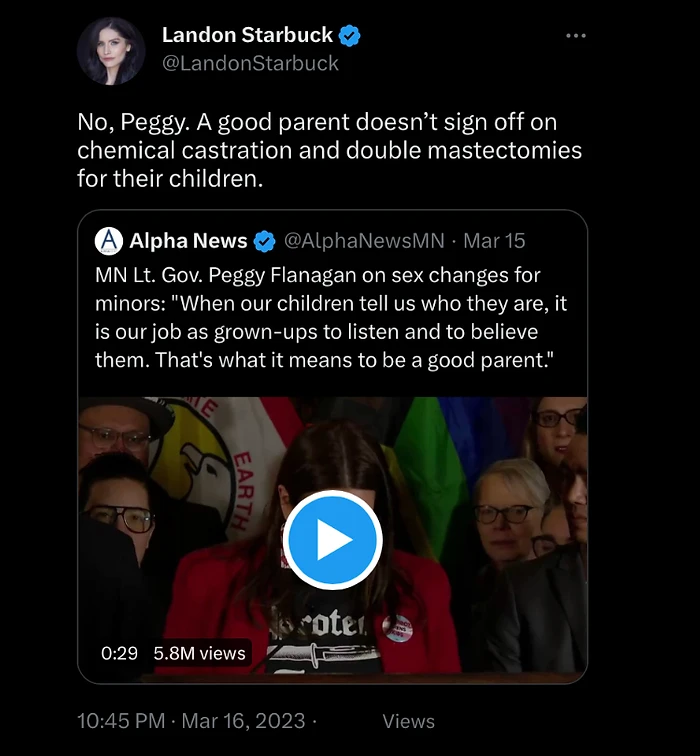
Task: Click the Alpha News account name
Action: [x=188, y=241]
